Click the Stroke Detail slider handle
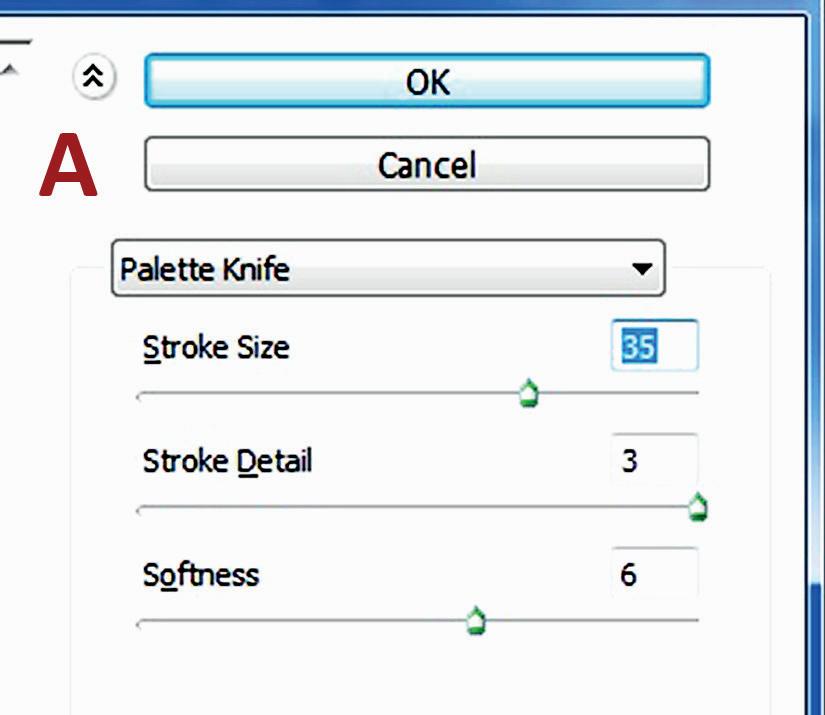 coord(698,509)
